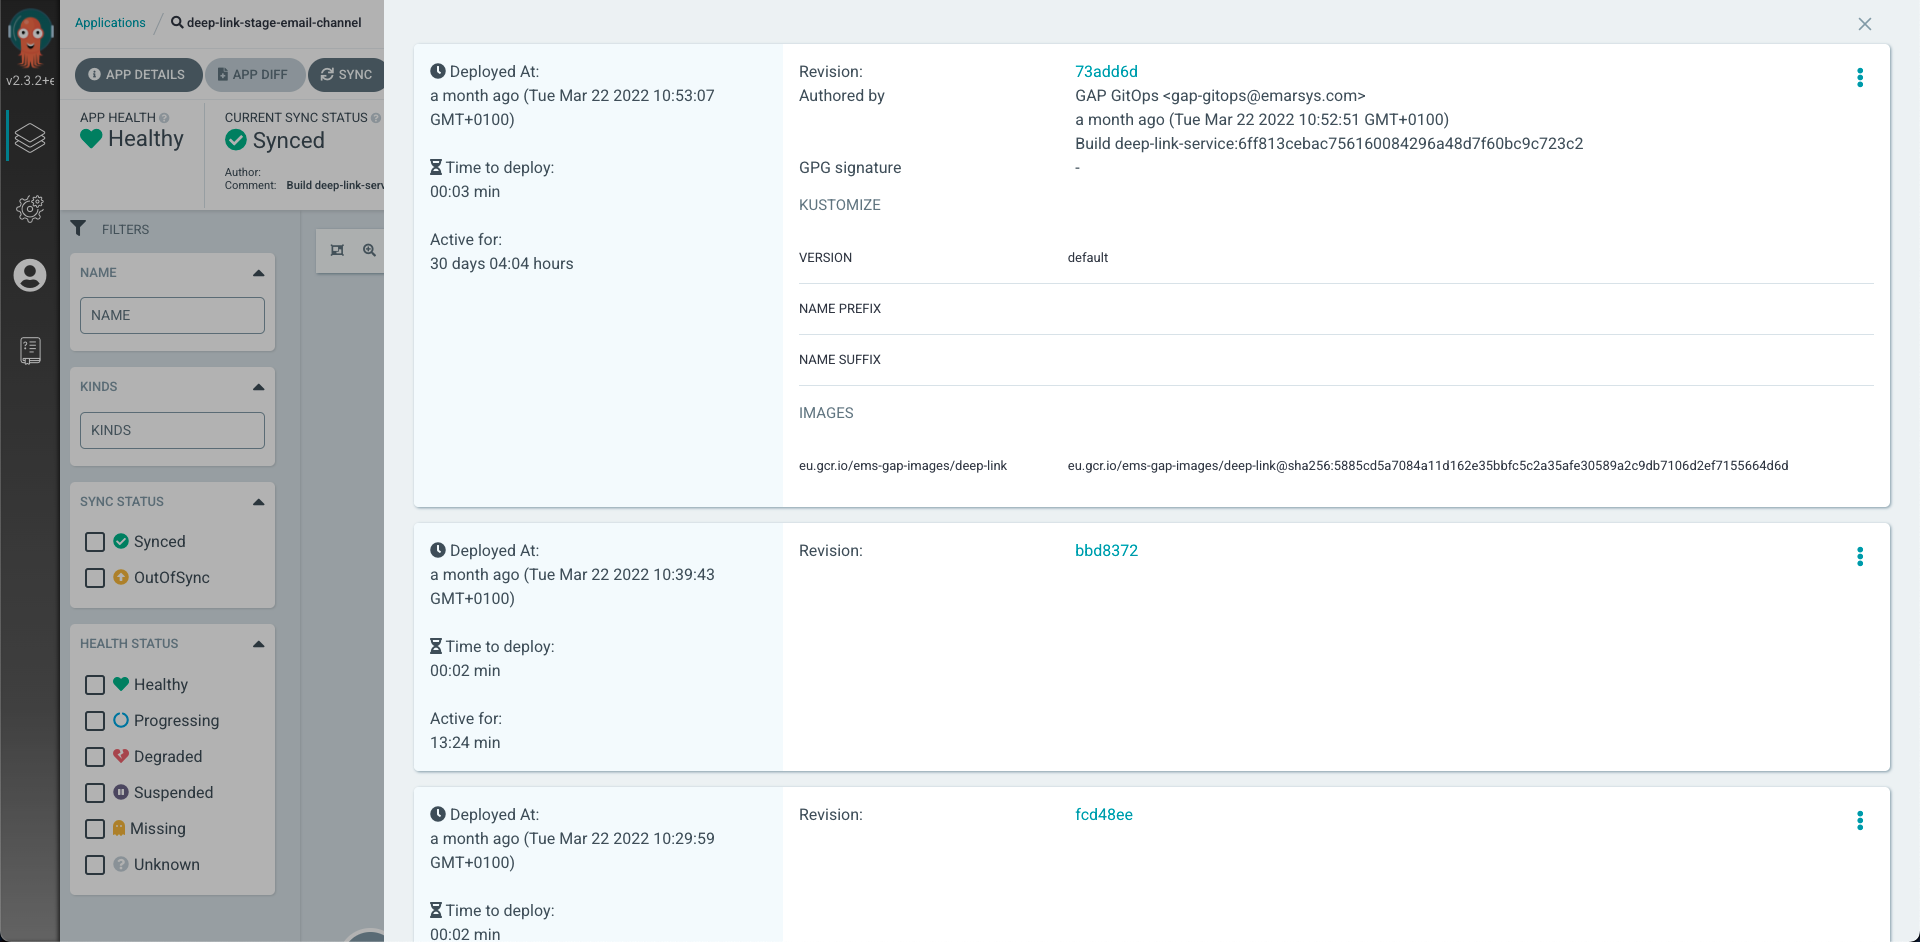
Task: Collapse the NAME filter section
Action: (x=259, y=273)
